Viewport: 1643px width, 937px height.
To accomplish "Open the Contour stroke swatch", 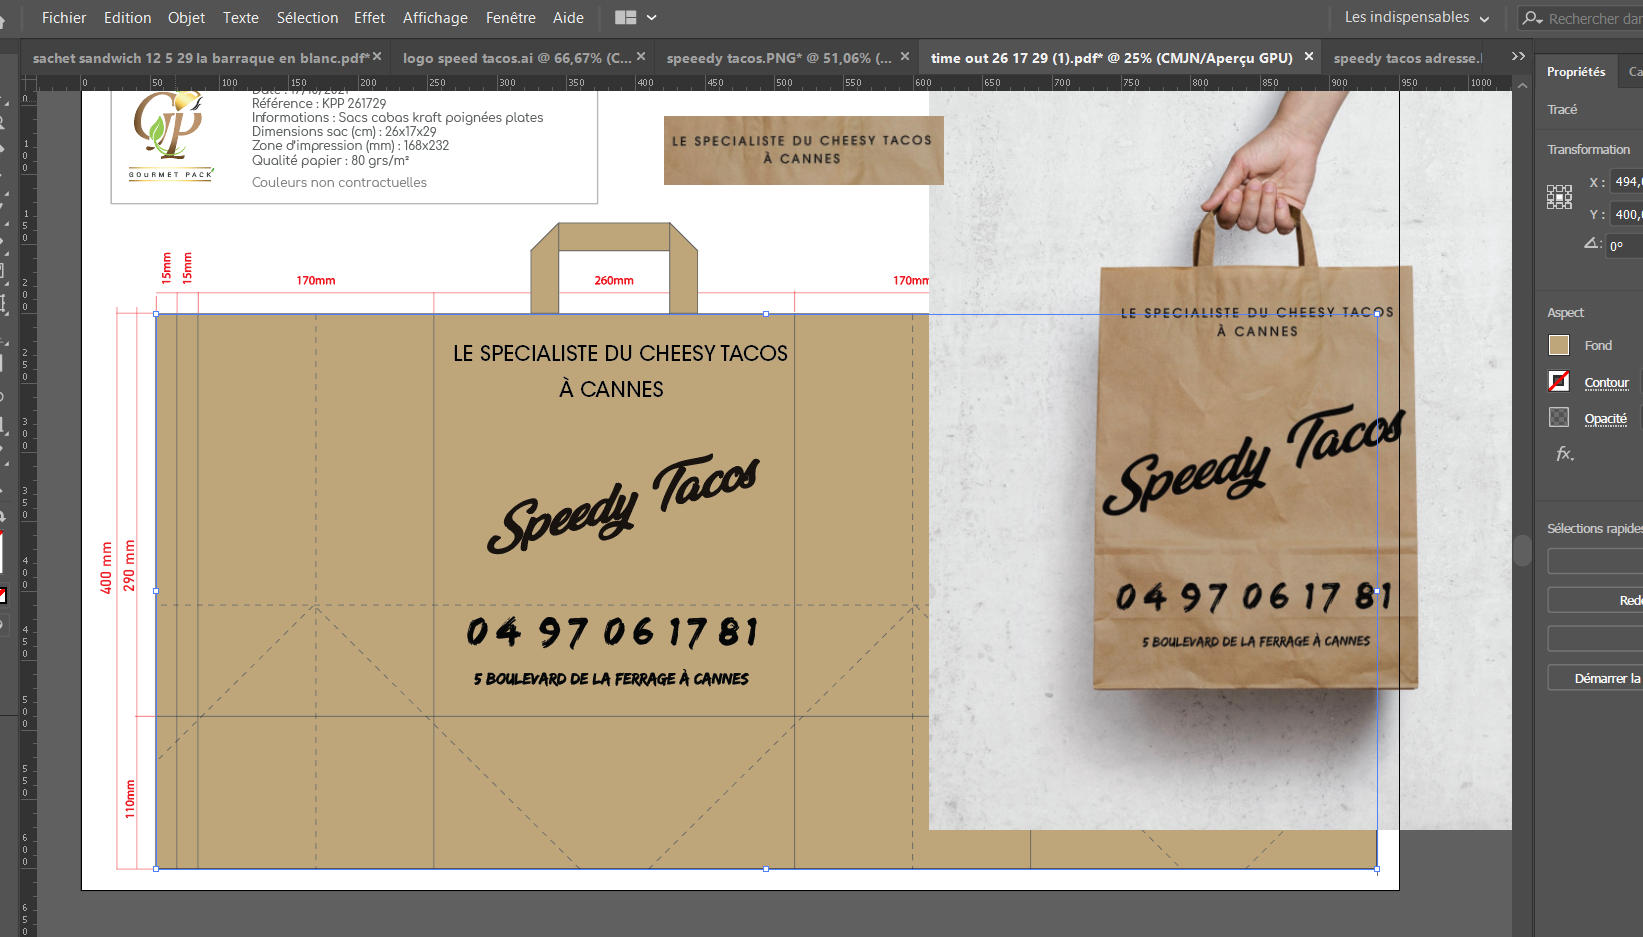I will pyautogui.click(x=1559, y=381).
